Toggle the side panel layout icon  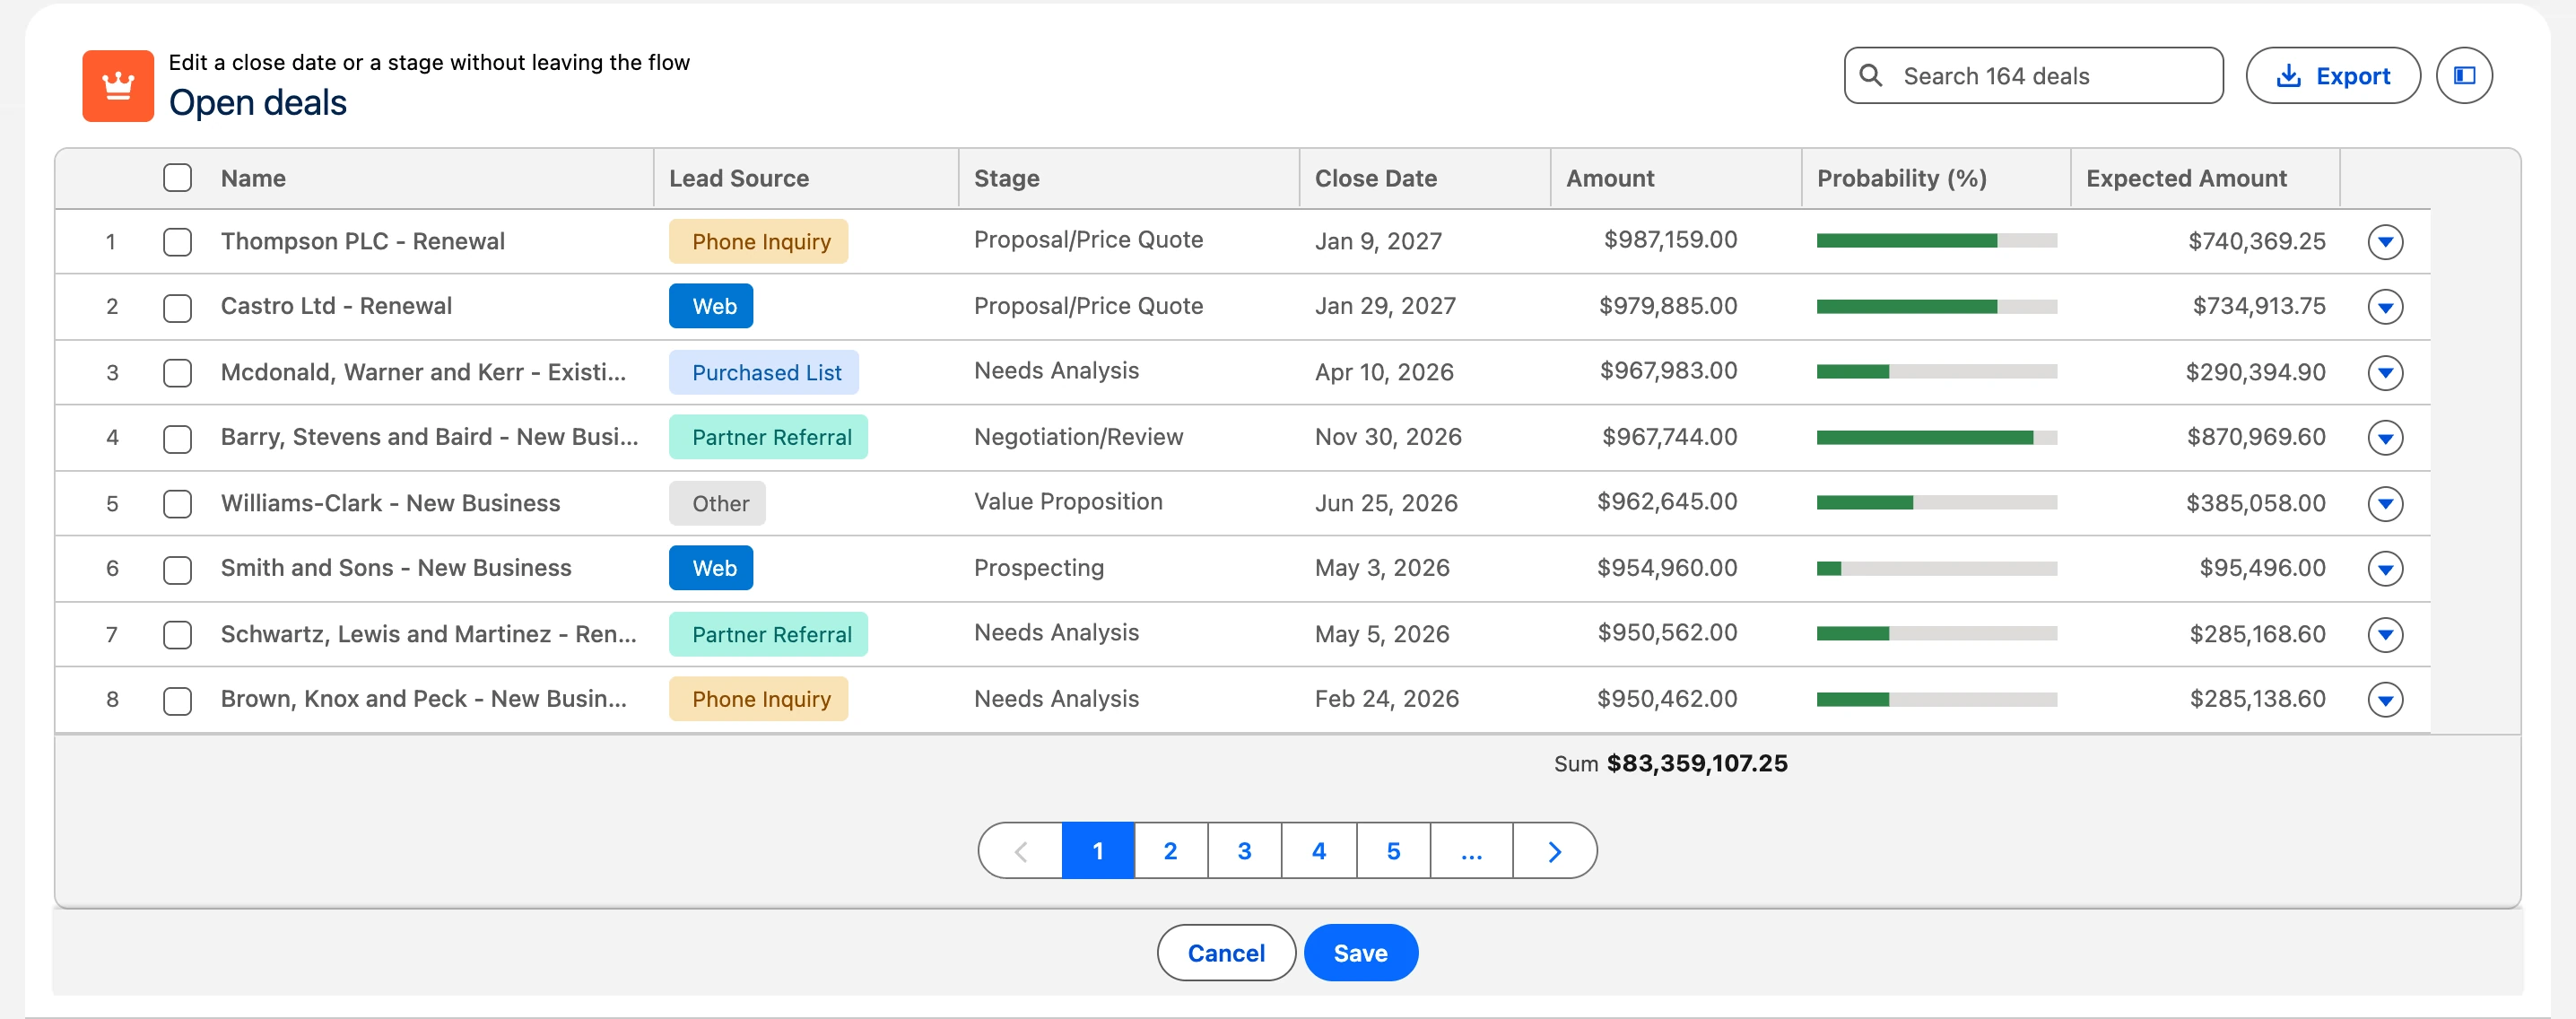[2464, 76]
